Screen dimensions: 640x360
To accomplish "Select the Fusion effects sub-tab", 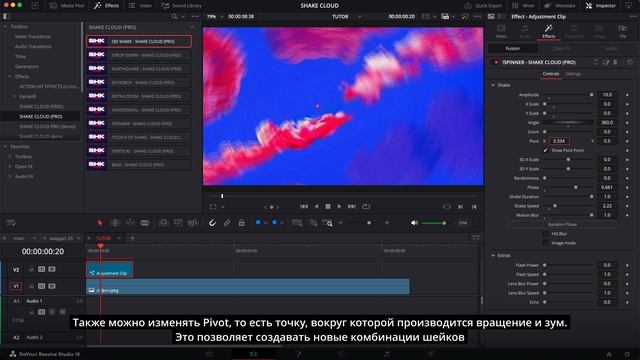I will [513, 48].
